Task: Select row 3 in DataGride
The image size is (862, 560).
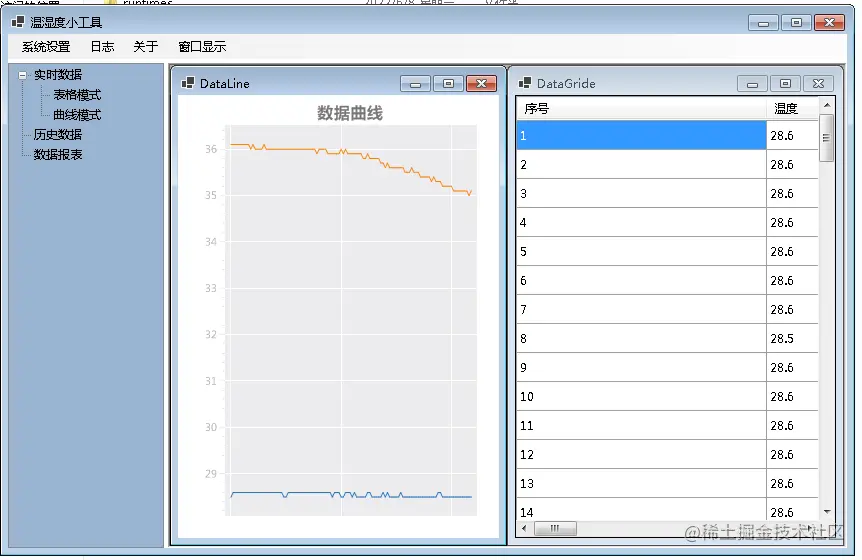Action: pyautogui.click(x=667, y=193)
